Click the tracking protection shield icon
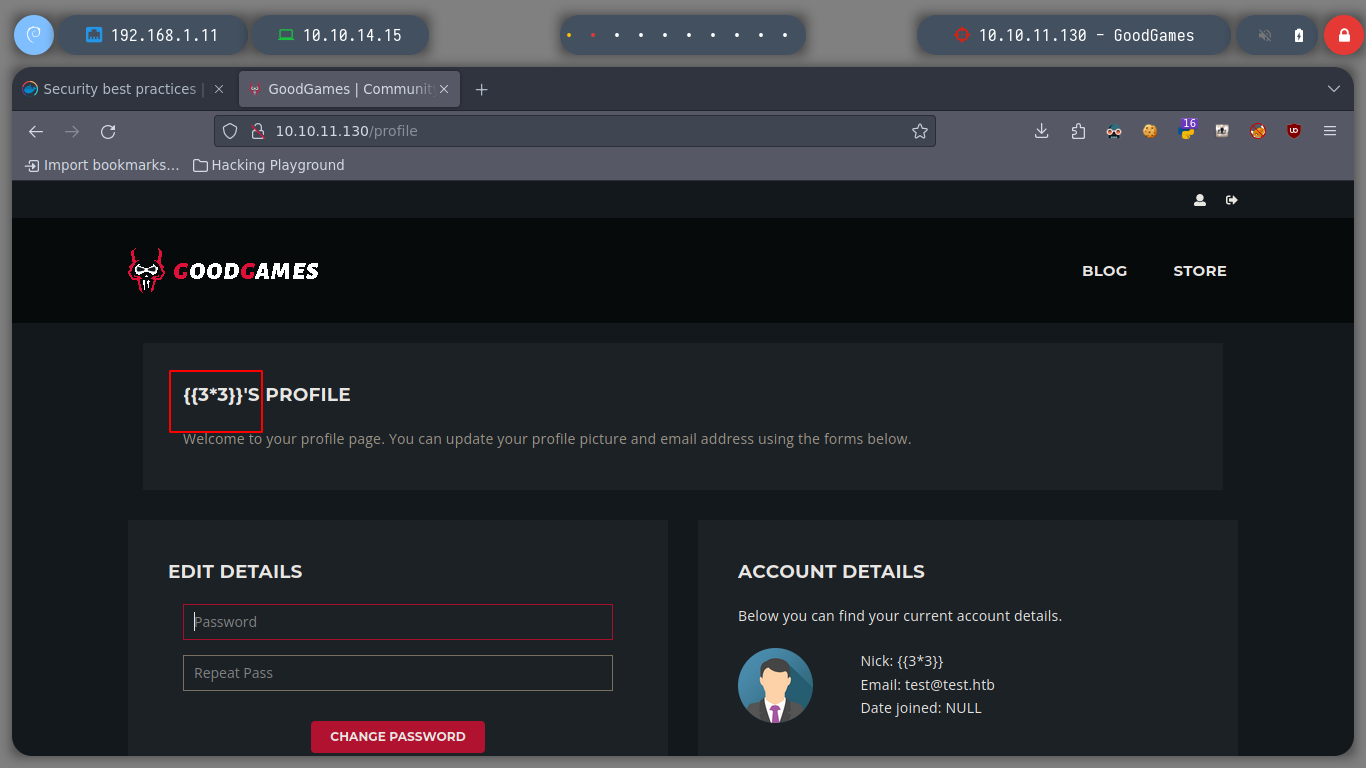Viewport: 1366px width, 768px height. (230, 131)
